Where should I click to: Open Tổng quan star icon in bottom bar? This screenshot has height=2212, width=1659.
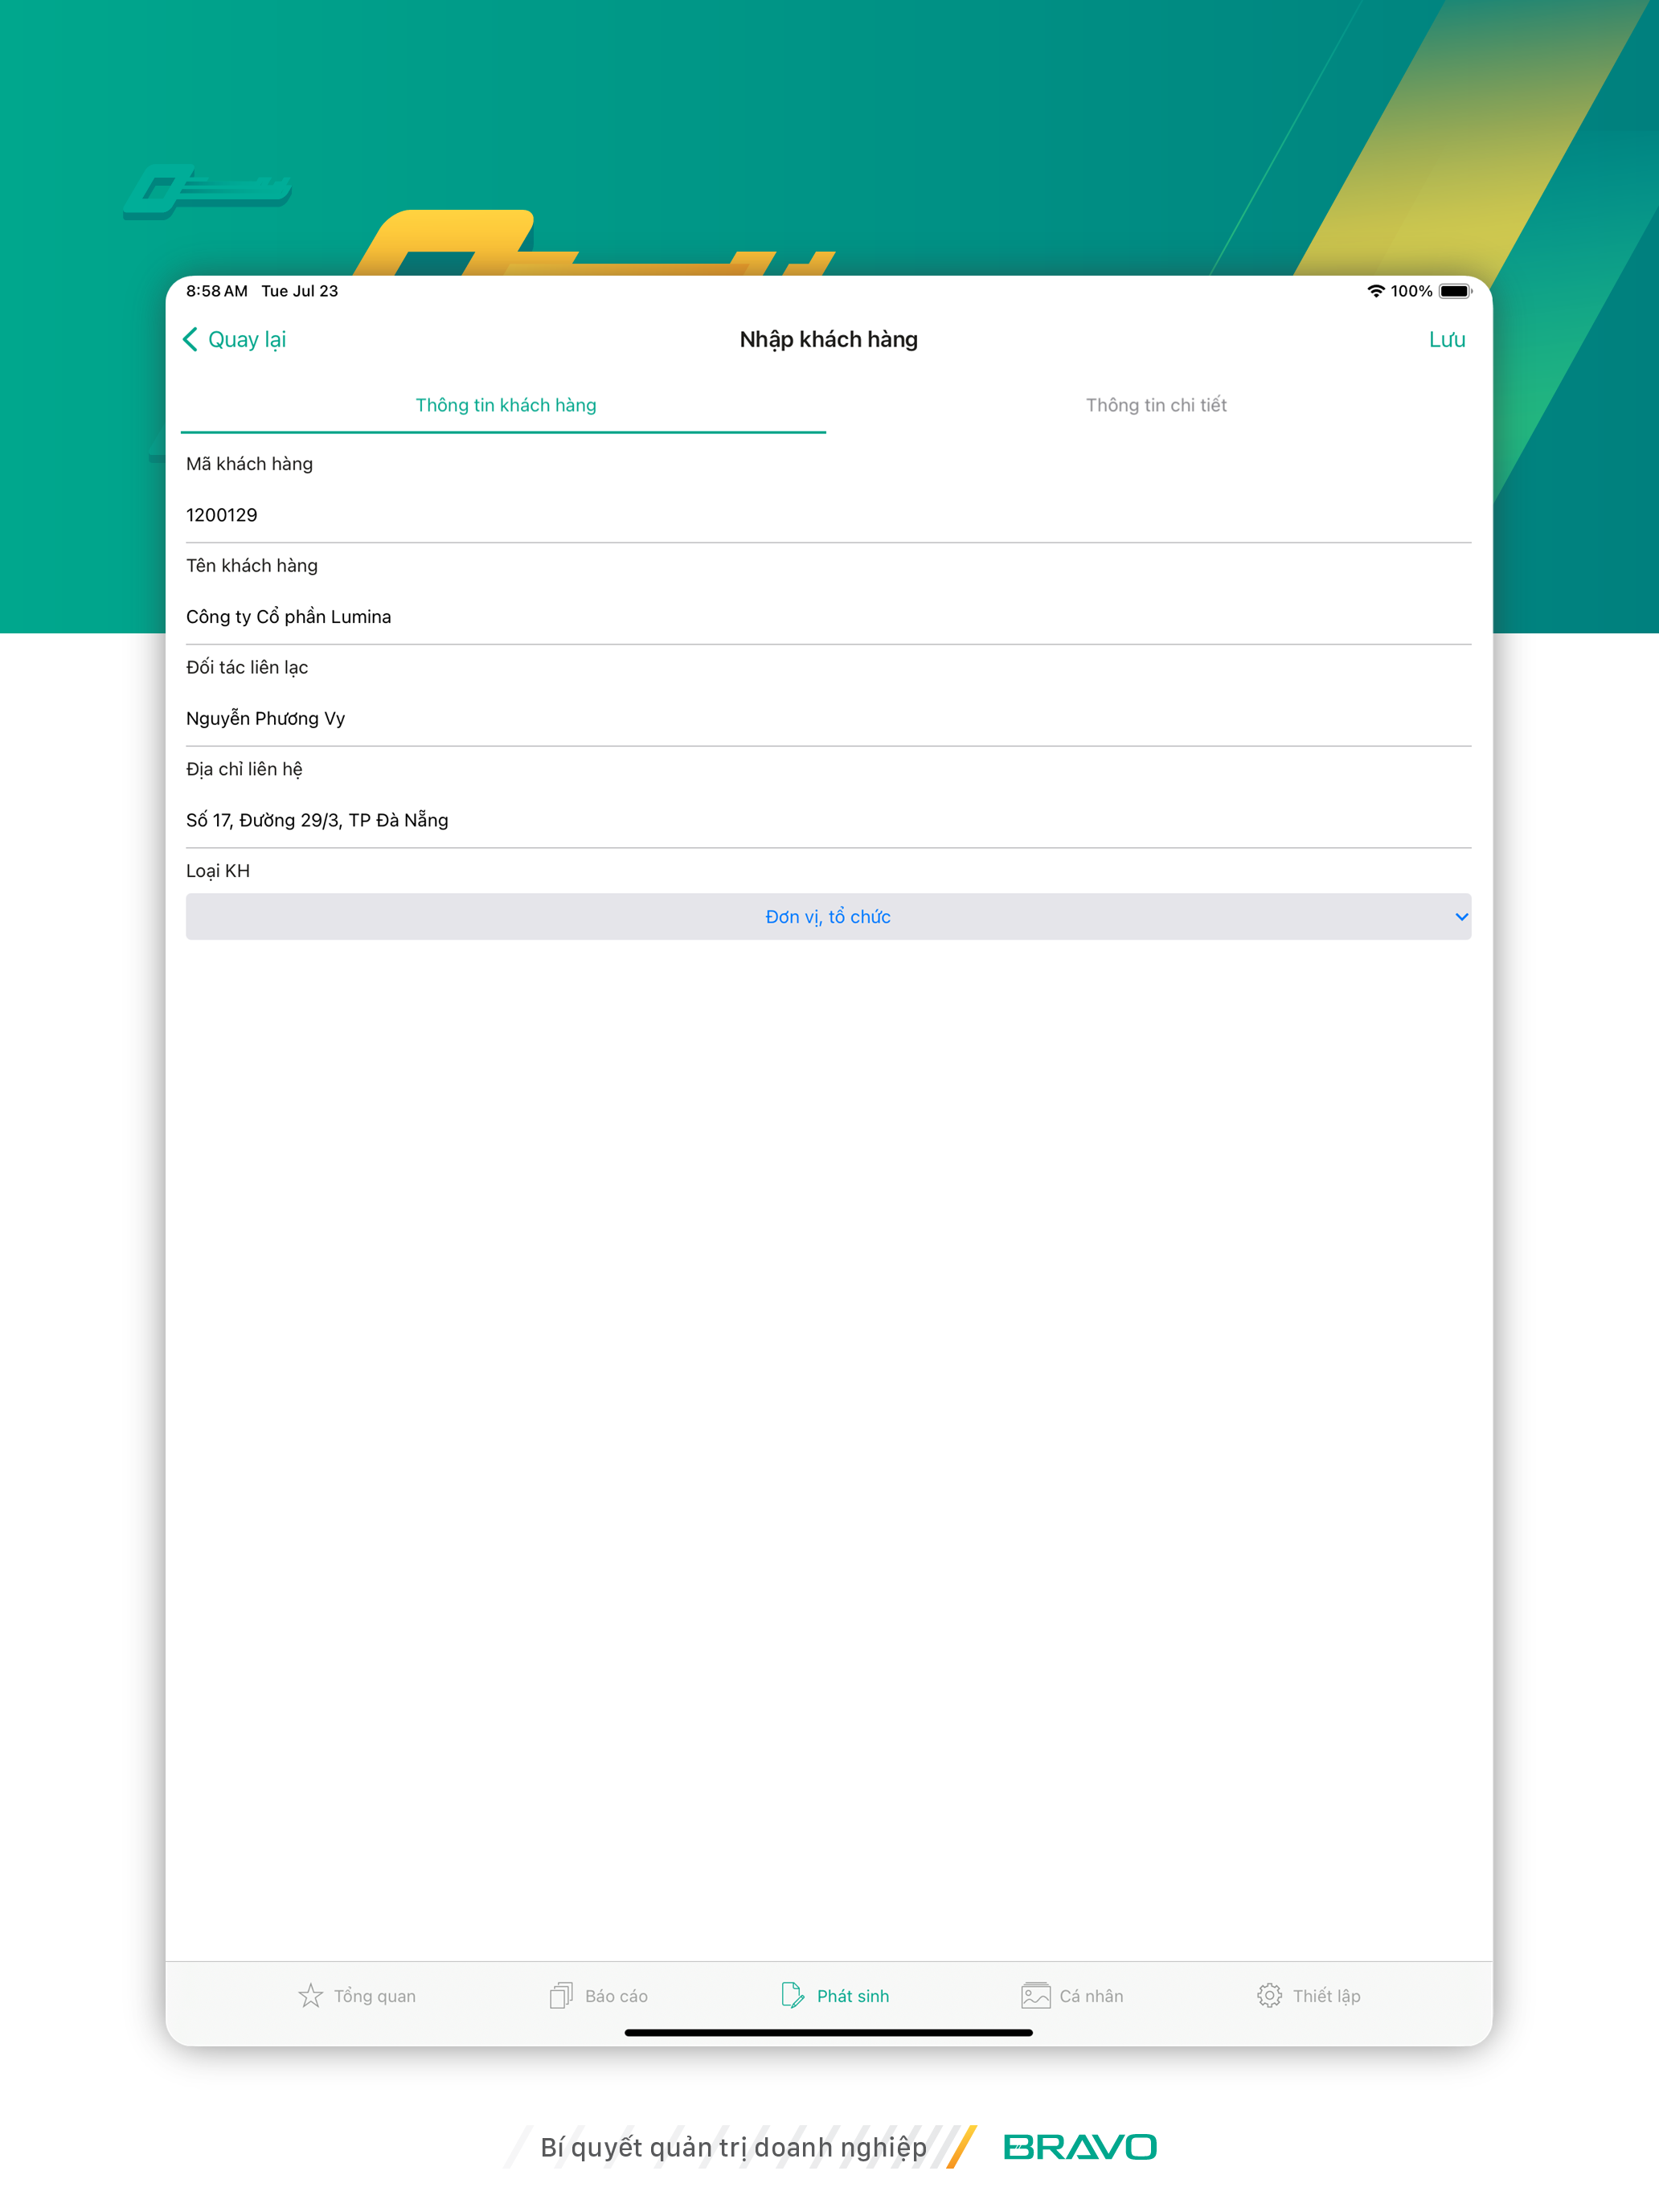point(311,1996)
